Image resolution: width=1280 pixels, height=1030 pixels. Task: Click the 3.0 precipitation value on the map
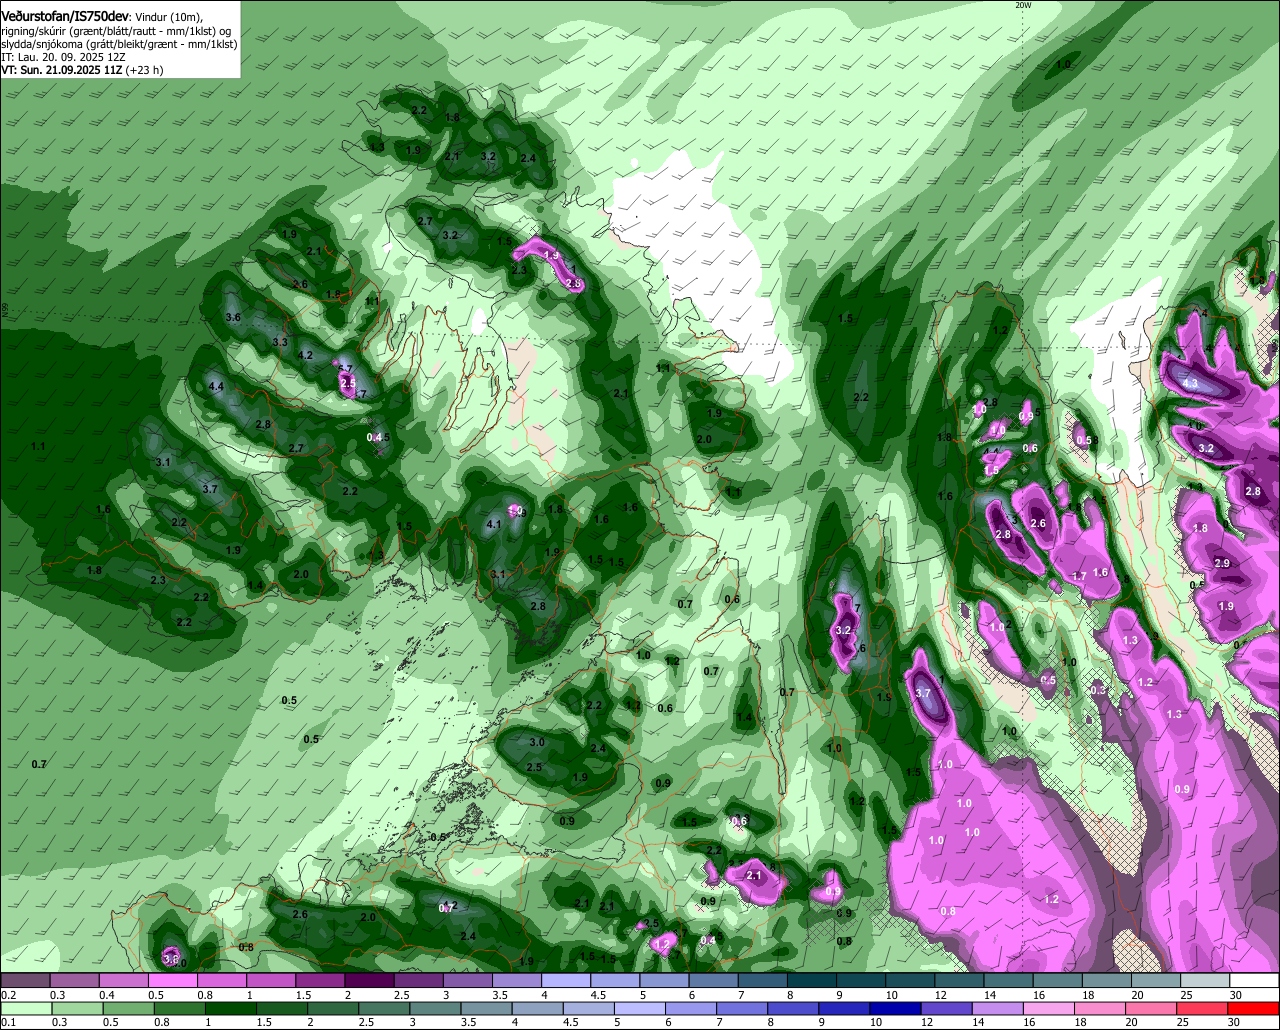click(x=537, y=742)
